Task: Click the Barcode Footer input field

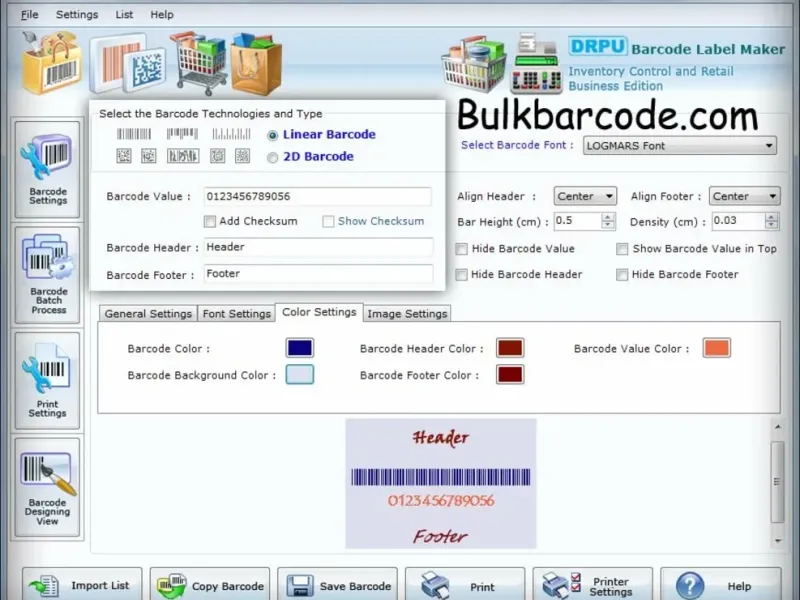Action: [318, 273]
